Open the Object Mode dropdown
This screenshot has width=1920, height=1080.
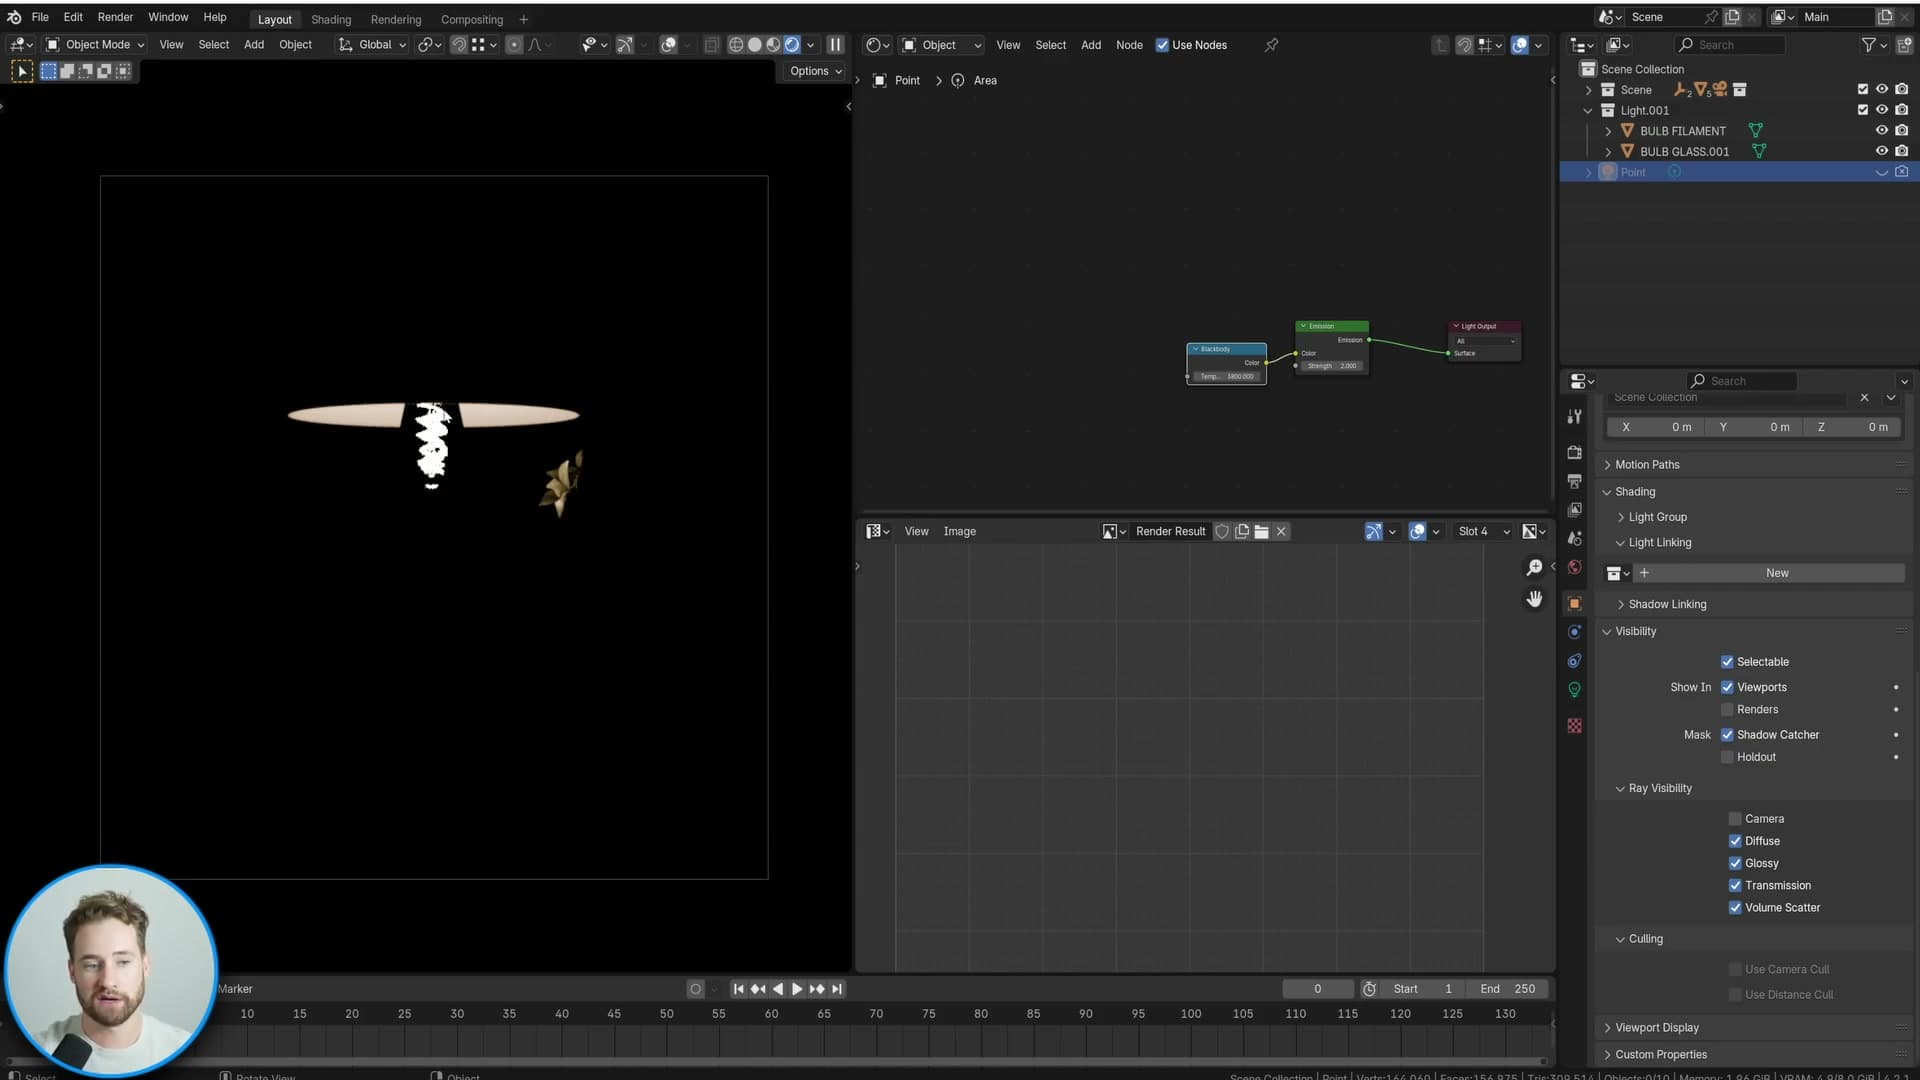[96, 45]
